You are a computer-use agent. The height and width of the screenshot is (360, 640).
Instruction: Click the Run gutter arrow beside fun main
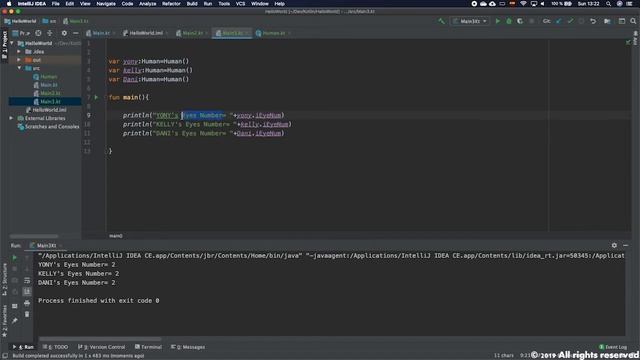click(x=96, y=97)
